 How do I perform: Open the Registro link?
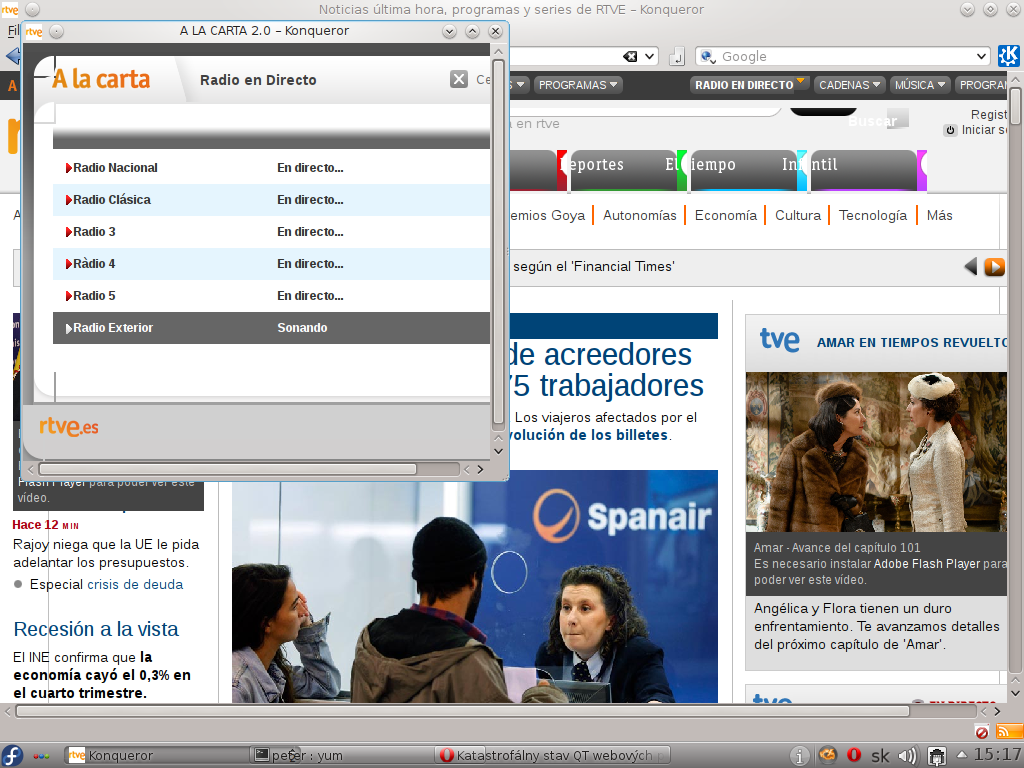point(989,114)
